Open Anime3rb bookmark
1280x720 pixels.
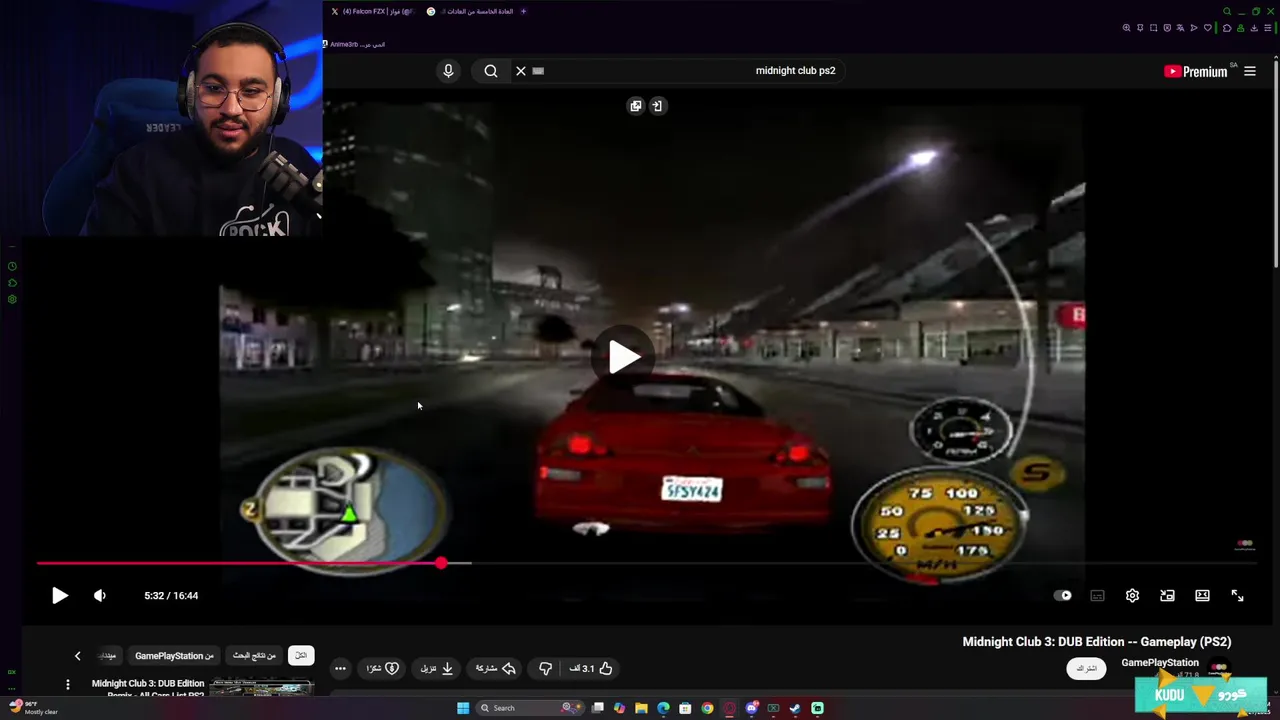pos(354,44)
